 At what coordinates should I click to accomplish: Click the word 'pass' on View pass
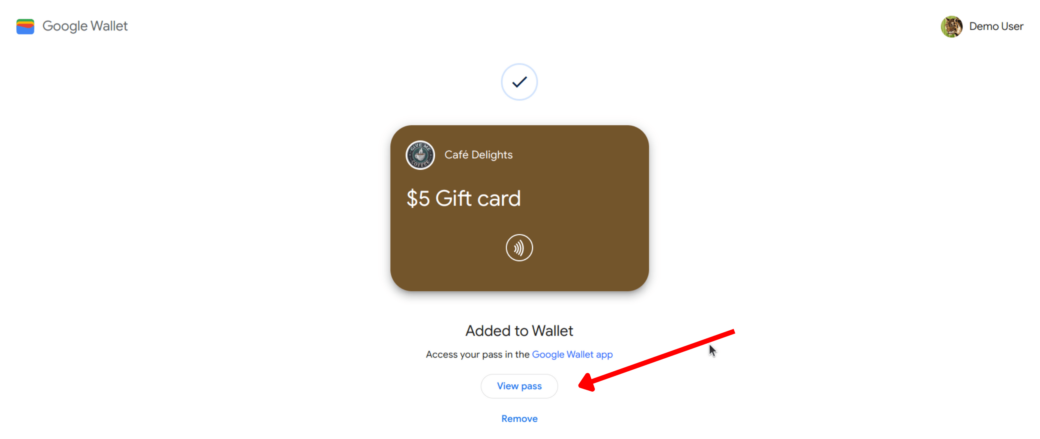pos(531,387)
